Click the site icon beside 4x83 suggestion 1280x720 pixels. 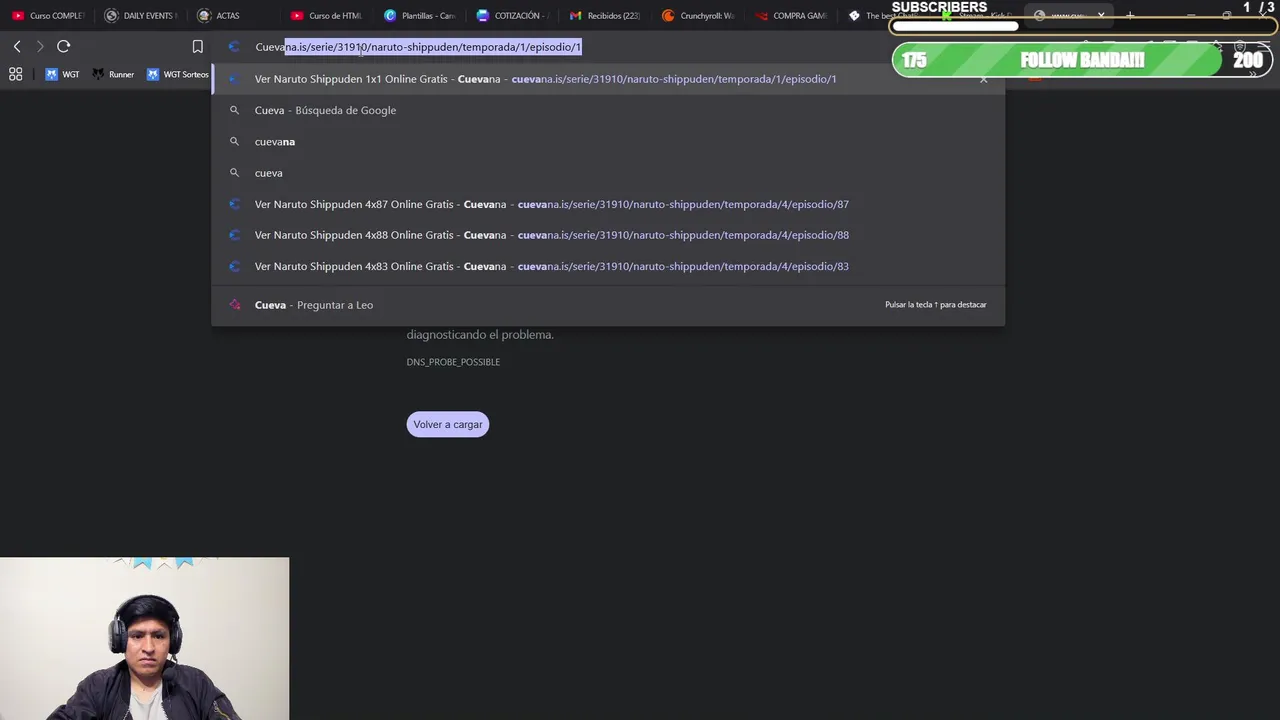point(235,266)
